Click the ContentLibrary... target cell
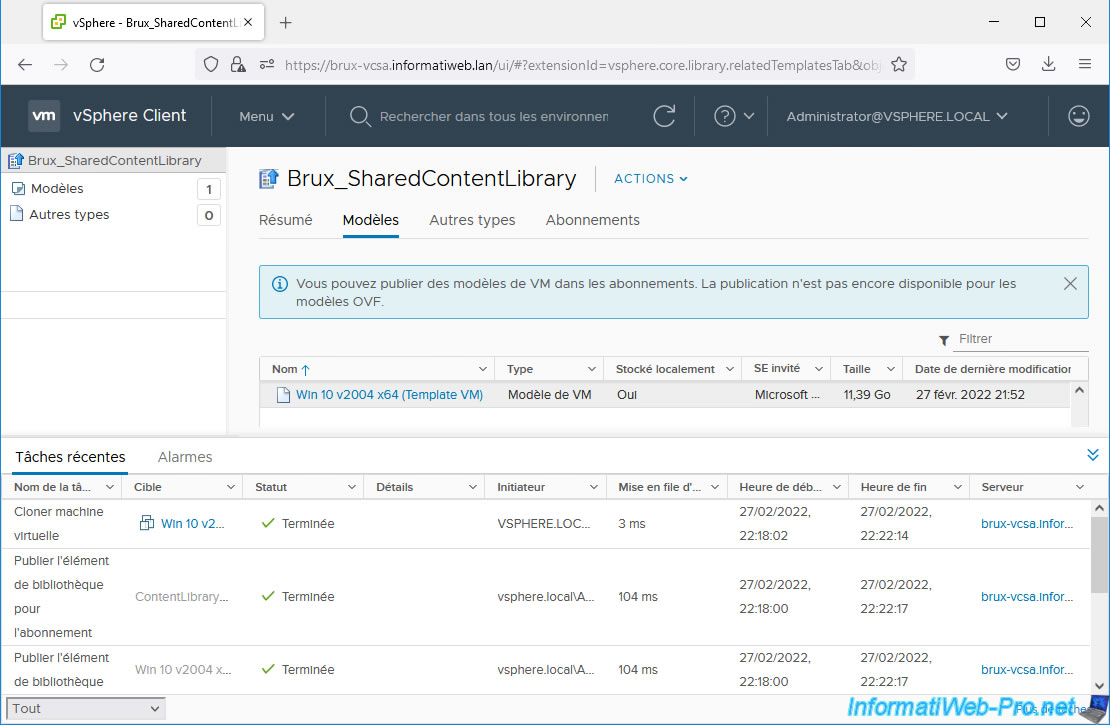 pyautogui.click(x=182, y=597)
